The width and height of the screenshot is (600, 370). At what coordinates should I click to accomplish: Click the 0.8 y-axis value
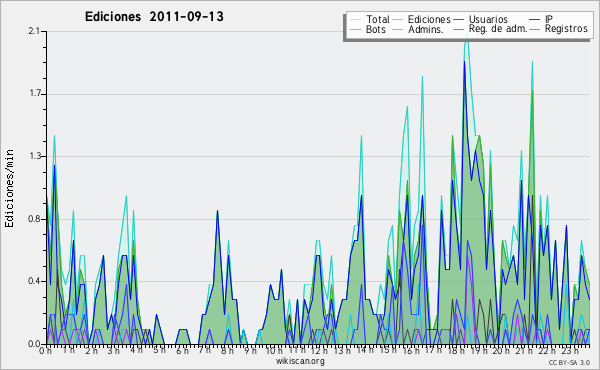34,219
